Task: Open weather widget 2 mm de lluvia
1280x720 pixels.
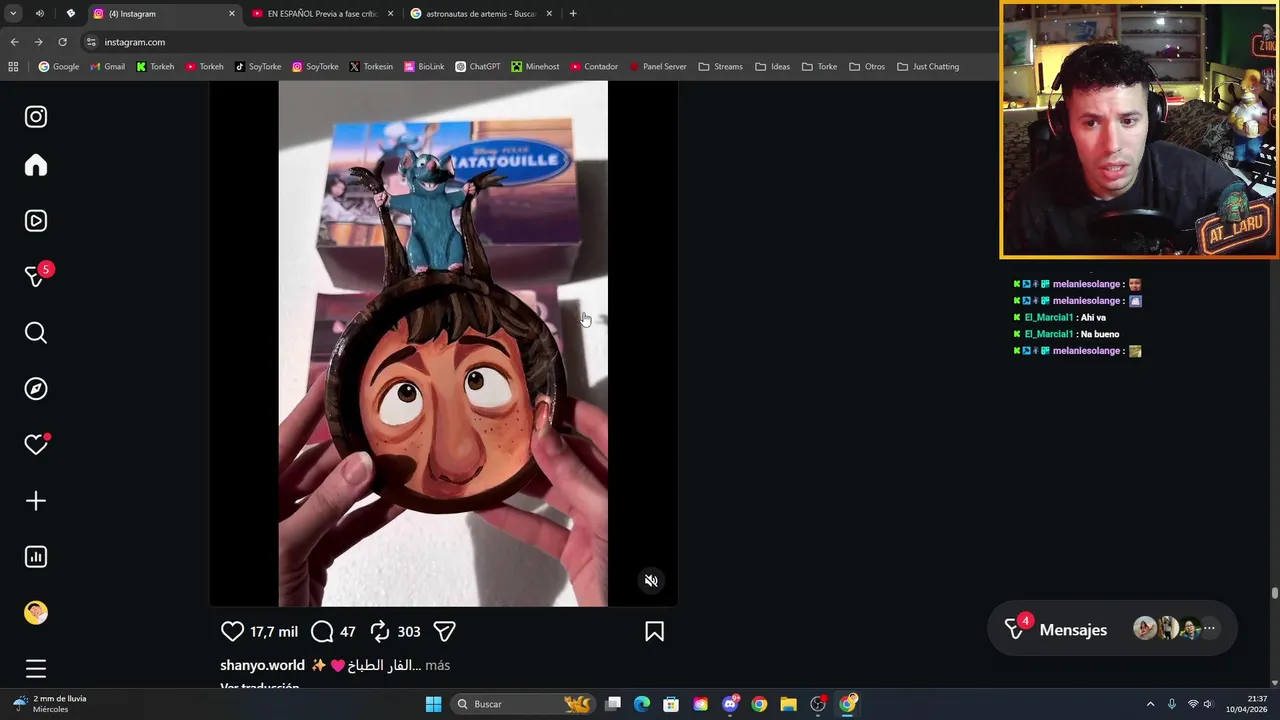Action: [x=50, y=704]
